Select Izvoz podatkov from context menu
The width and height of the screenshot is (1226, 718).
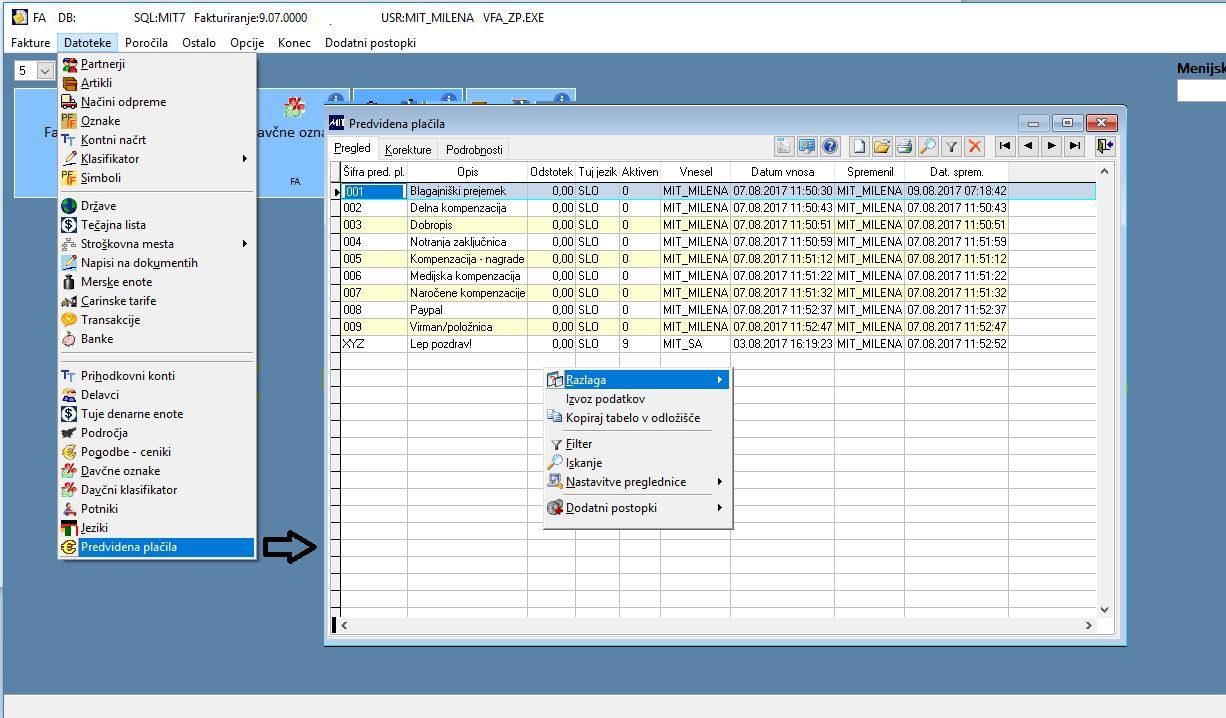(x=605, y=399)
